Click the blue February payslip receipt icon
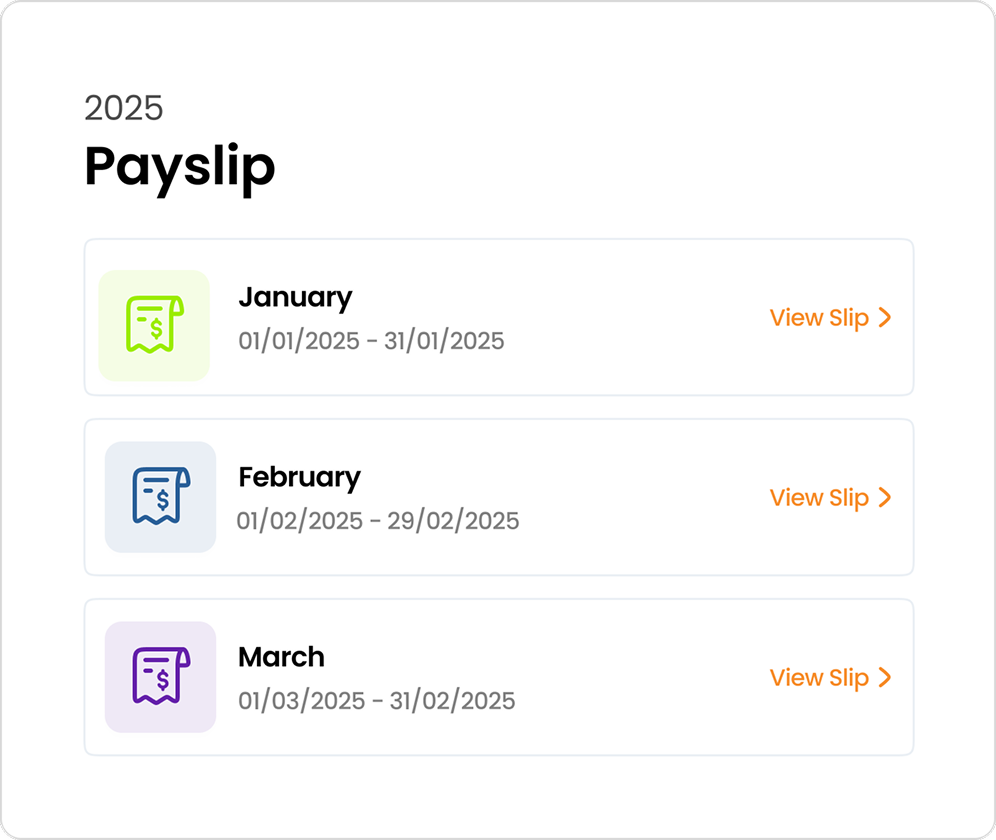The height and width of the screenshot is (840, 996). (161, 497)
